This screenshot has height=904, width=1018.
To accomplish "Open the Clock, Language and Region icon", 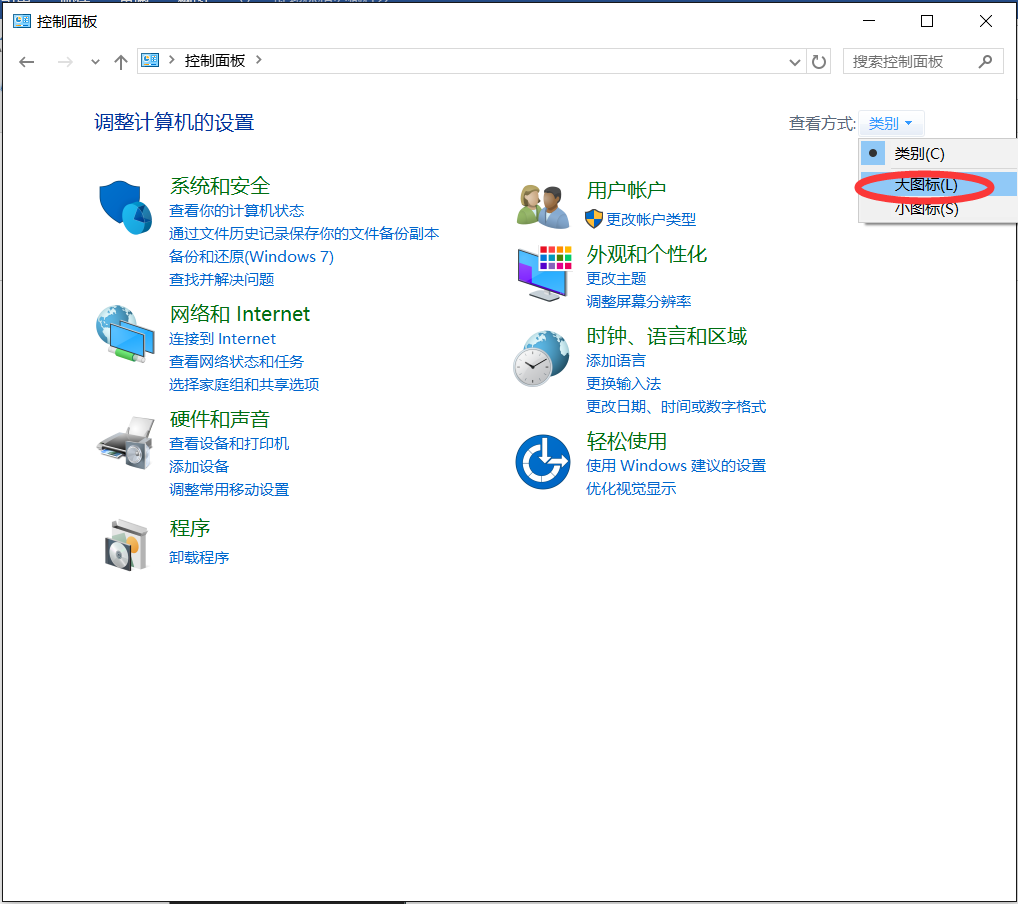I will [543, 358].
